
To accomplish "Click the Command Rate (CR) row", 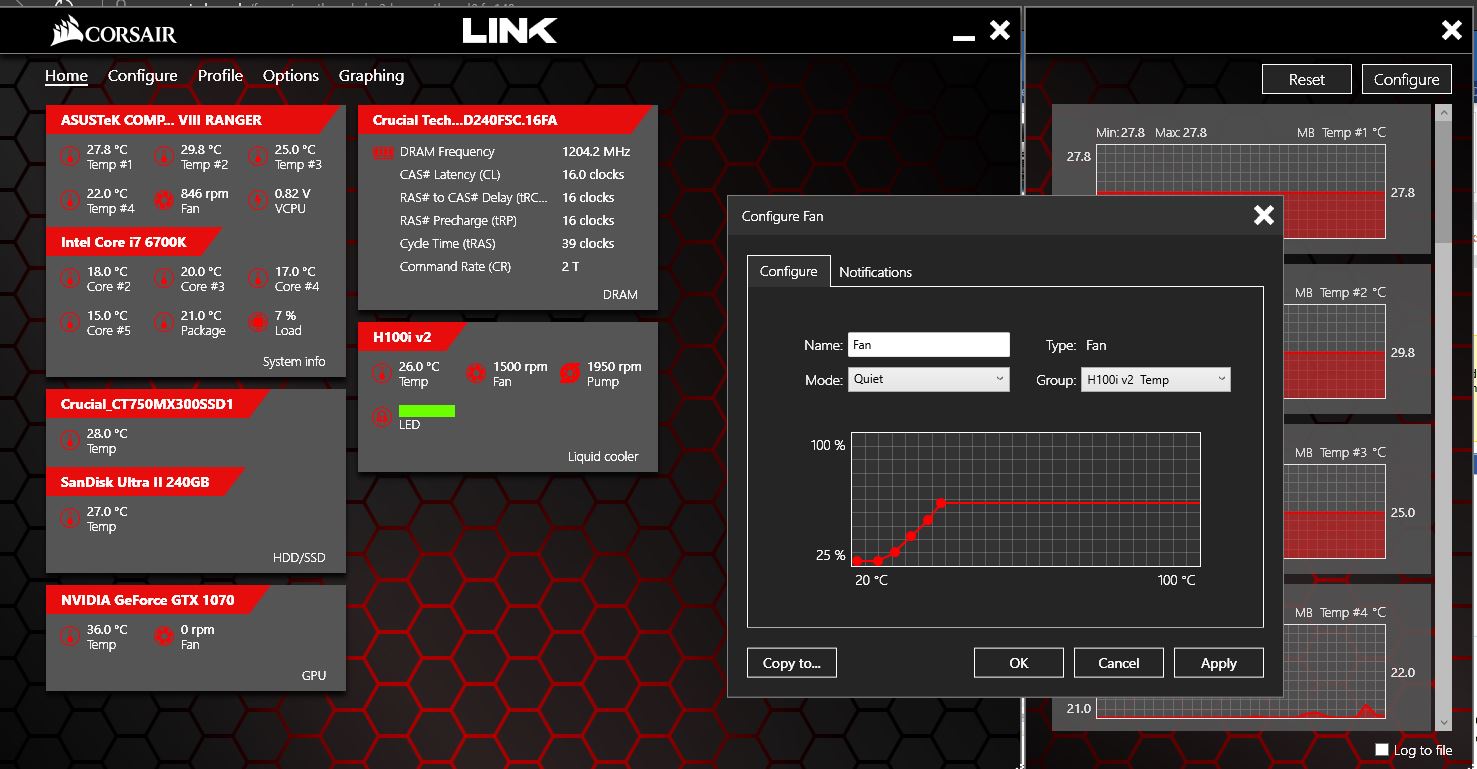I will 506,267.
